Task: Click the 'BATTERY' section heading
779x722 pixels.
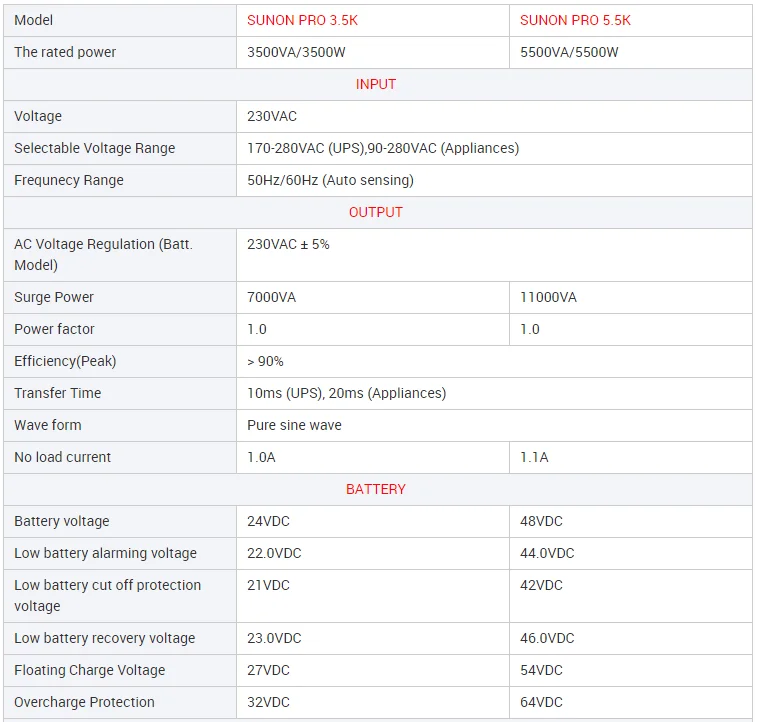Action: point(376,489)
